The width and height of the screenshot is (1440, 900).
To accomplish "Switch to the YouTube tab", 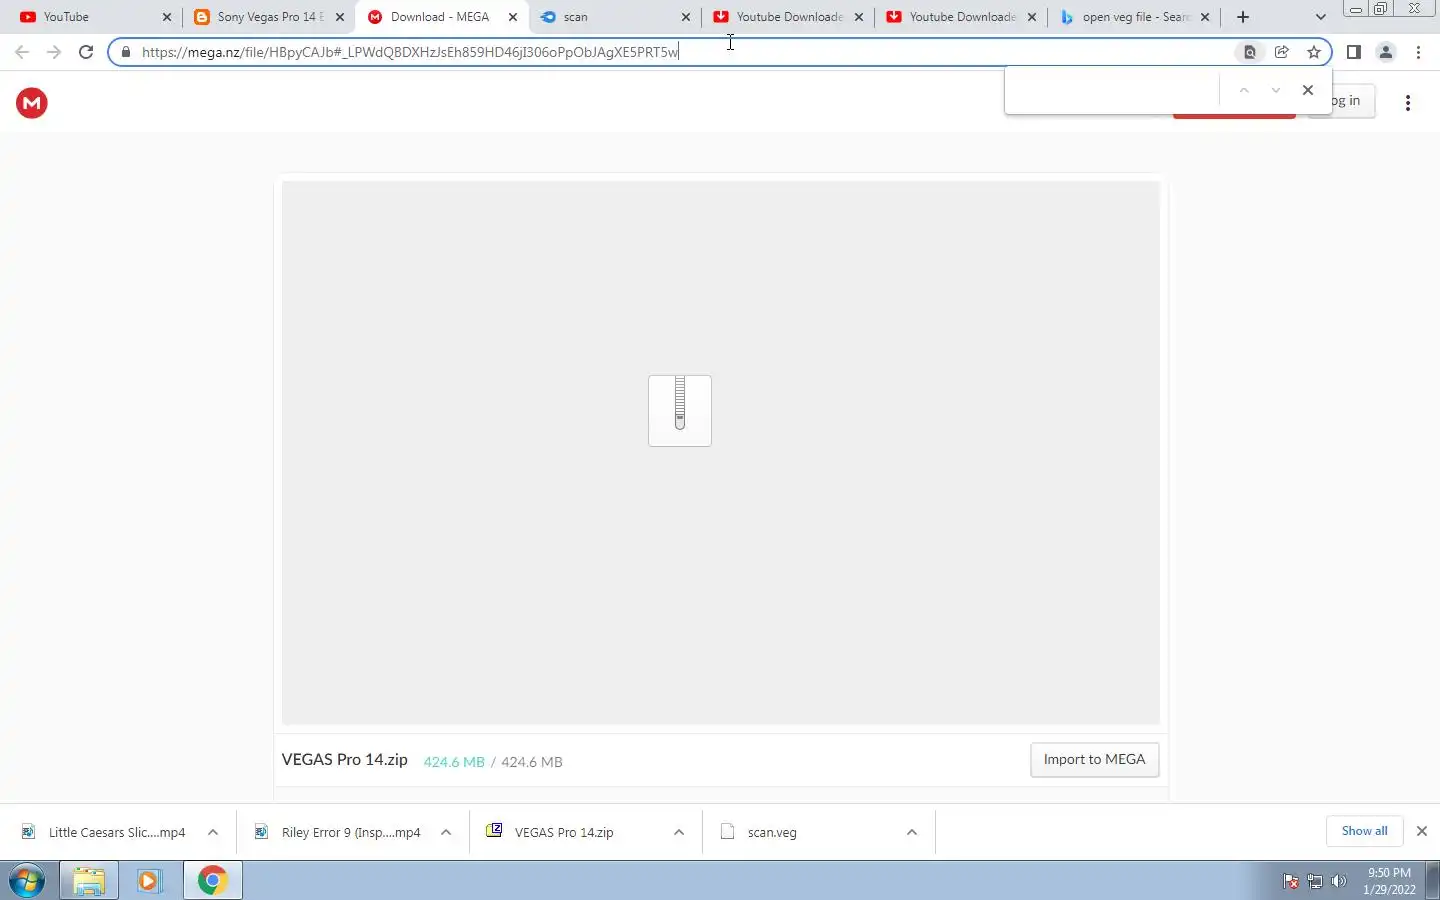I will coord(95,17).
